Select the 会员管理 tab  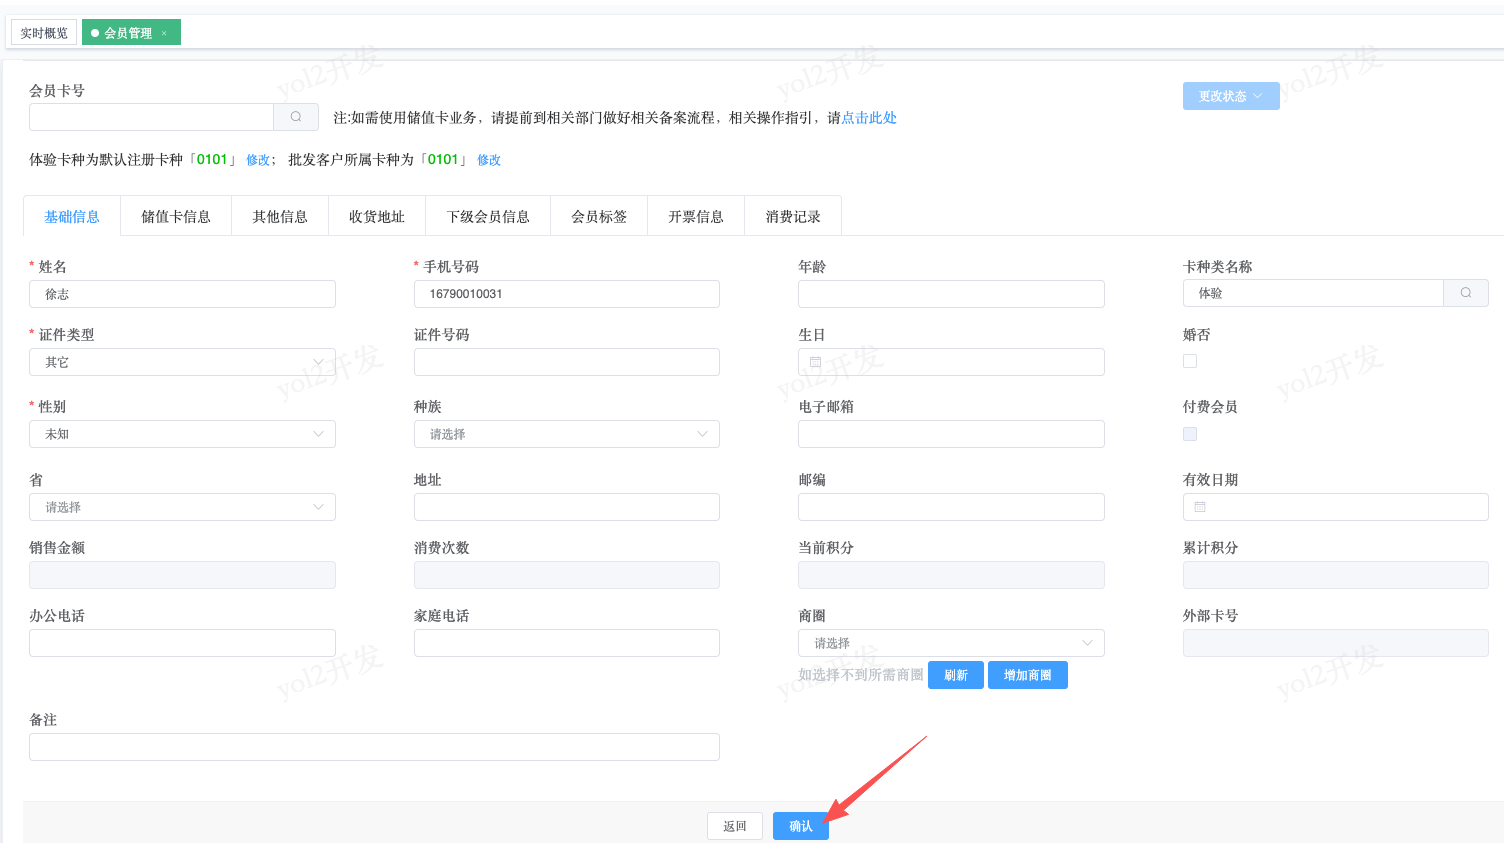tap(130, 33)
